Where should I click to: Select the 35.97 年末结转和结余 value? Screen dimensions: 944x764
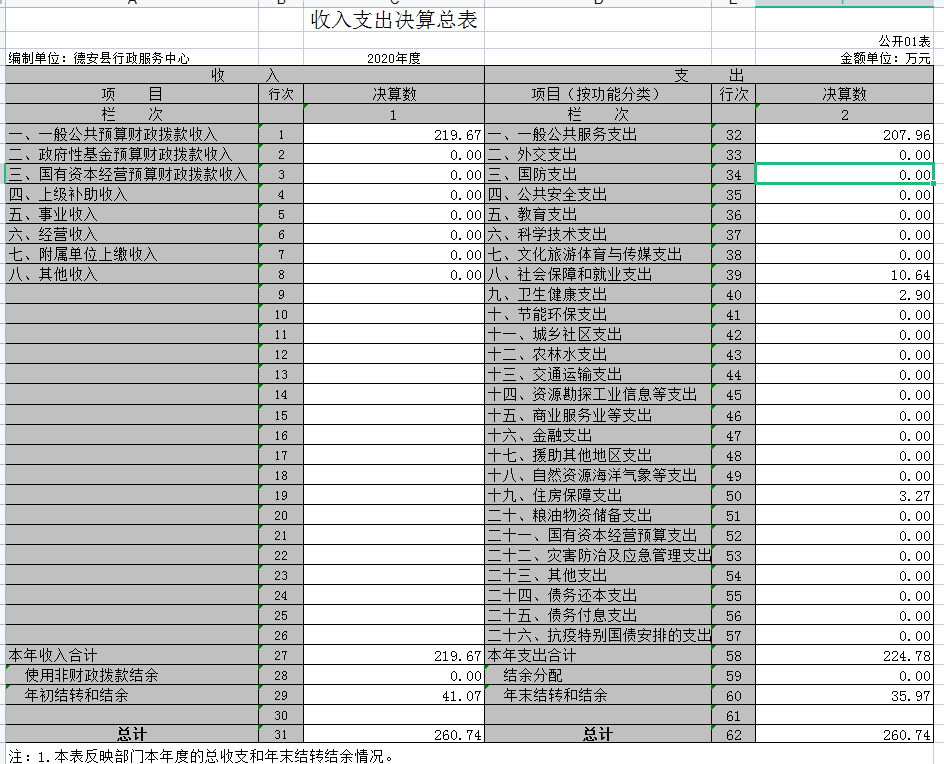(844, 695)
